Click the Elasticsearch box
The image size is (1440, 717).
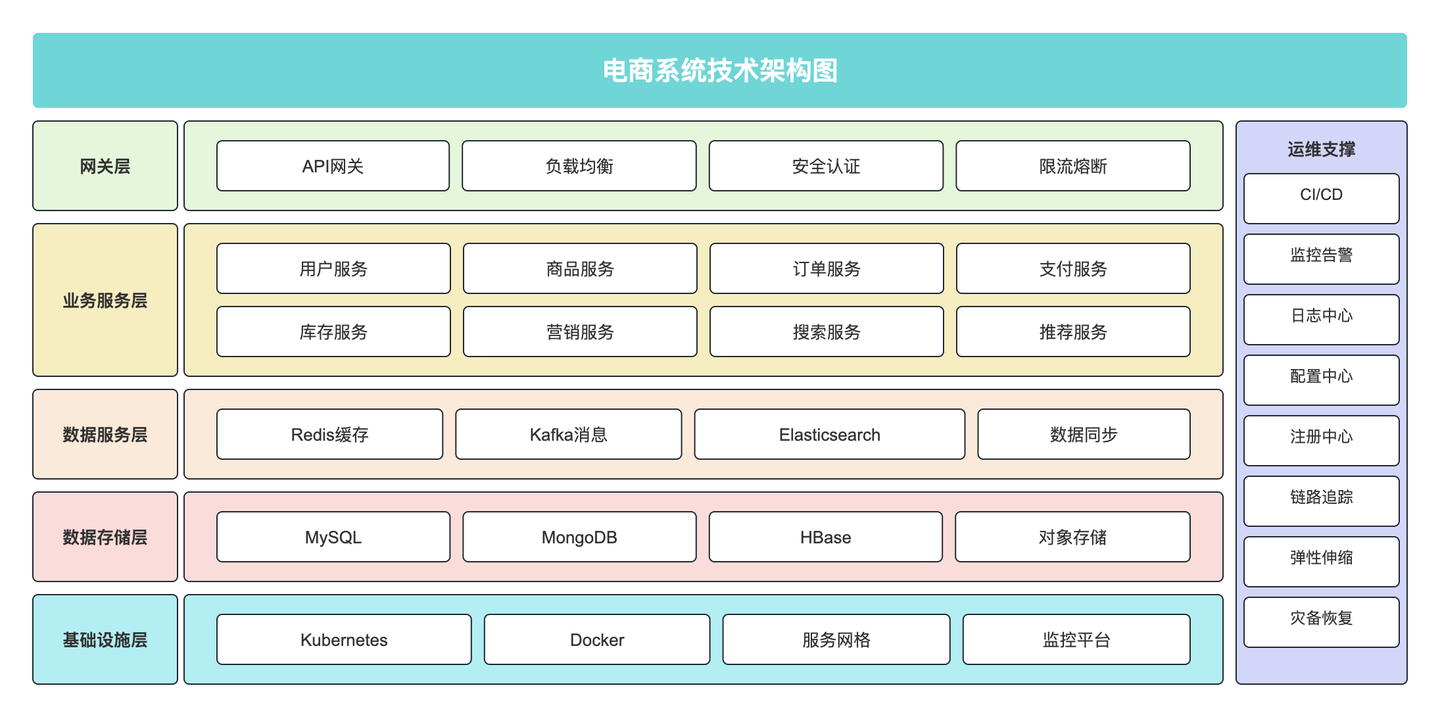click(x=830, y=435)
